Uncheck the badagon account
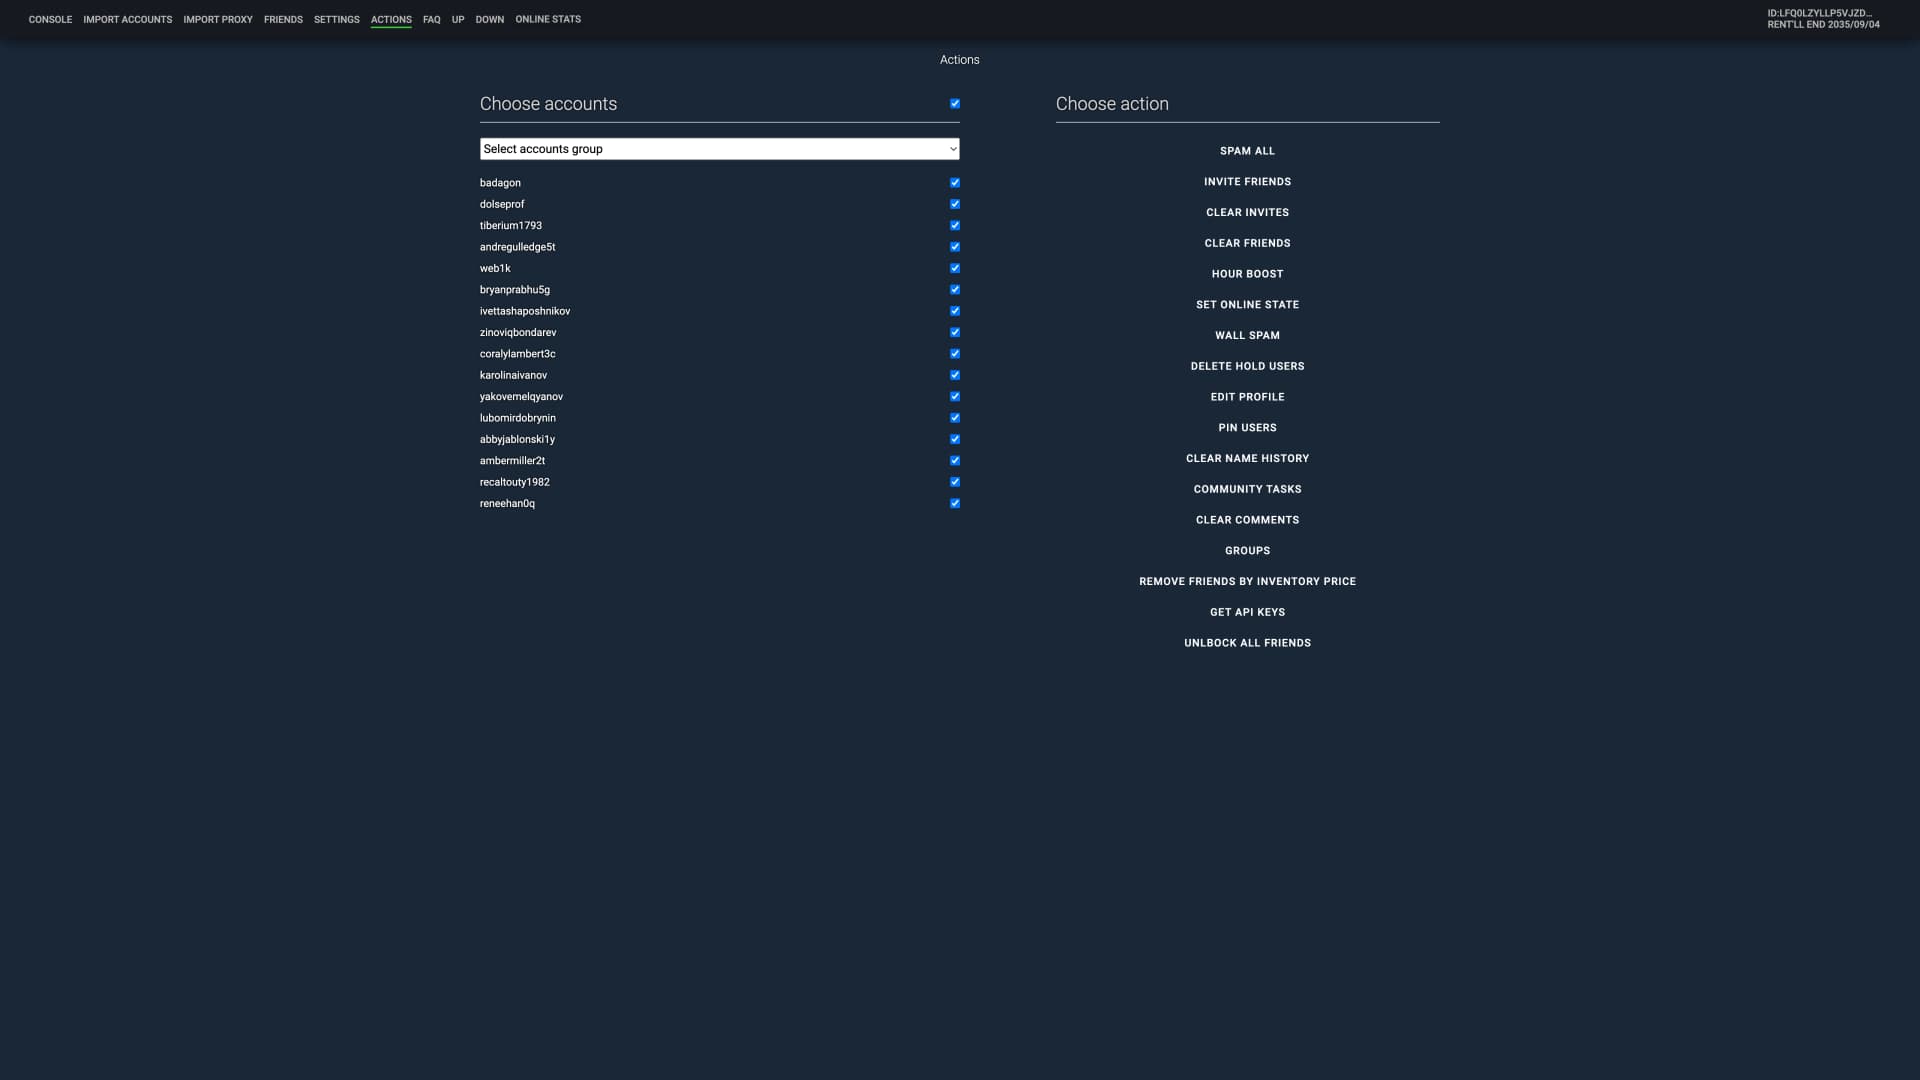The height and width of the screenshot is (1080, 1920). 955,183
